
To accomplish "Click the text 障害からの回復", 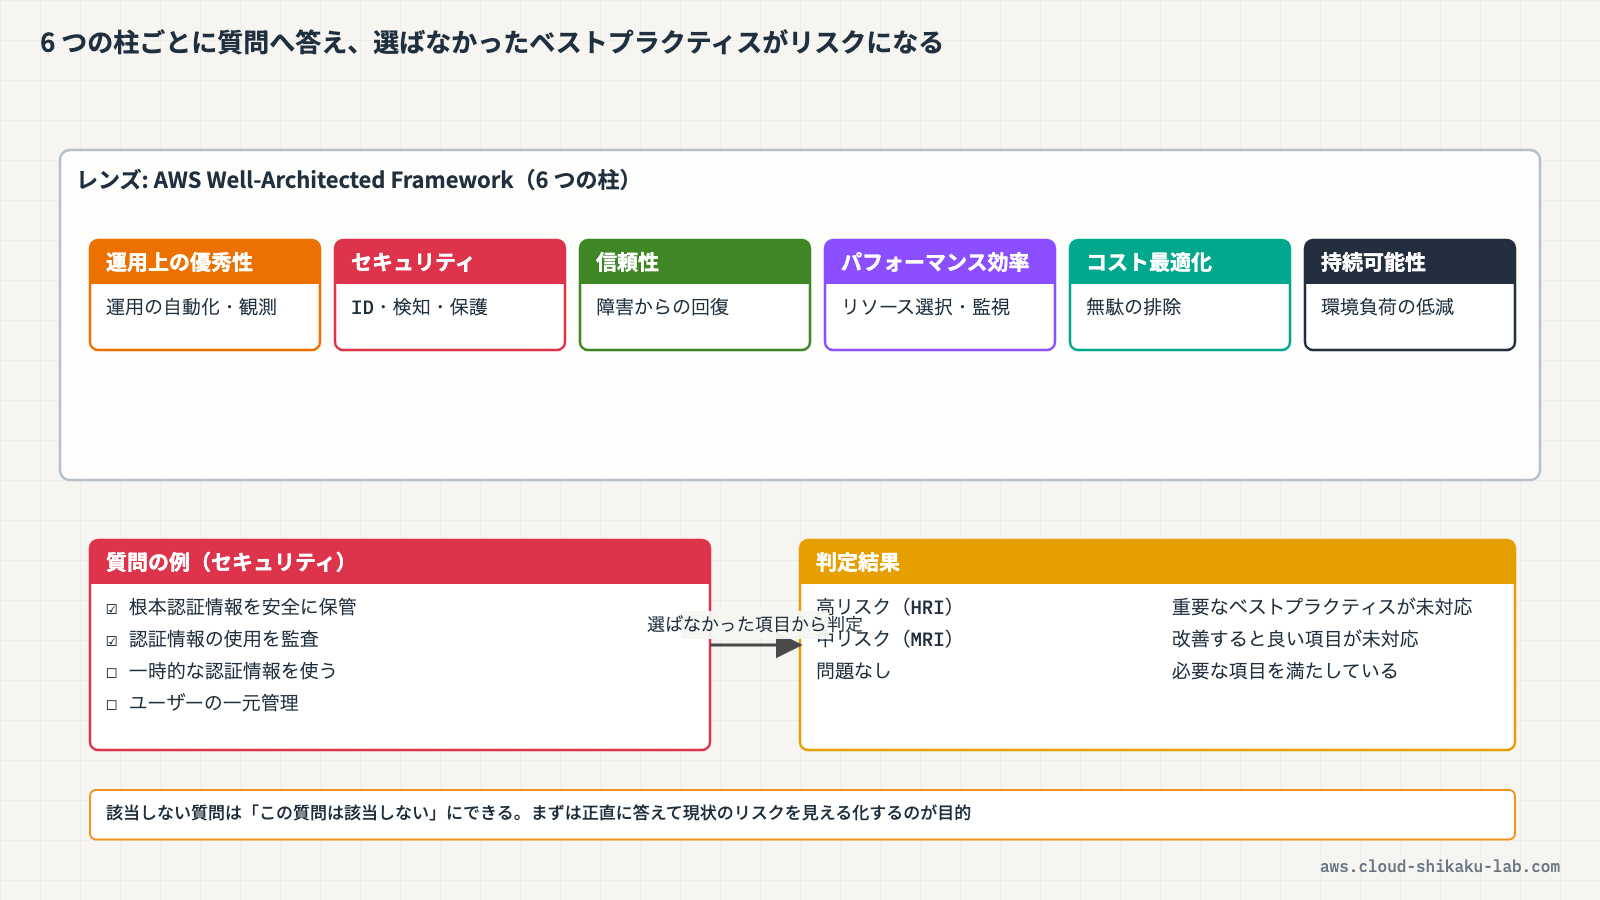I will 662,307.
